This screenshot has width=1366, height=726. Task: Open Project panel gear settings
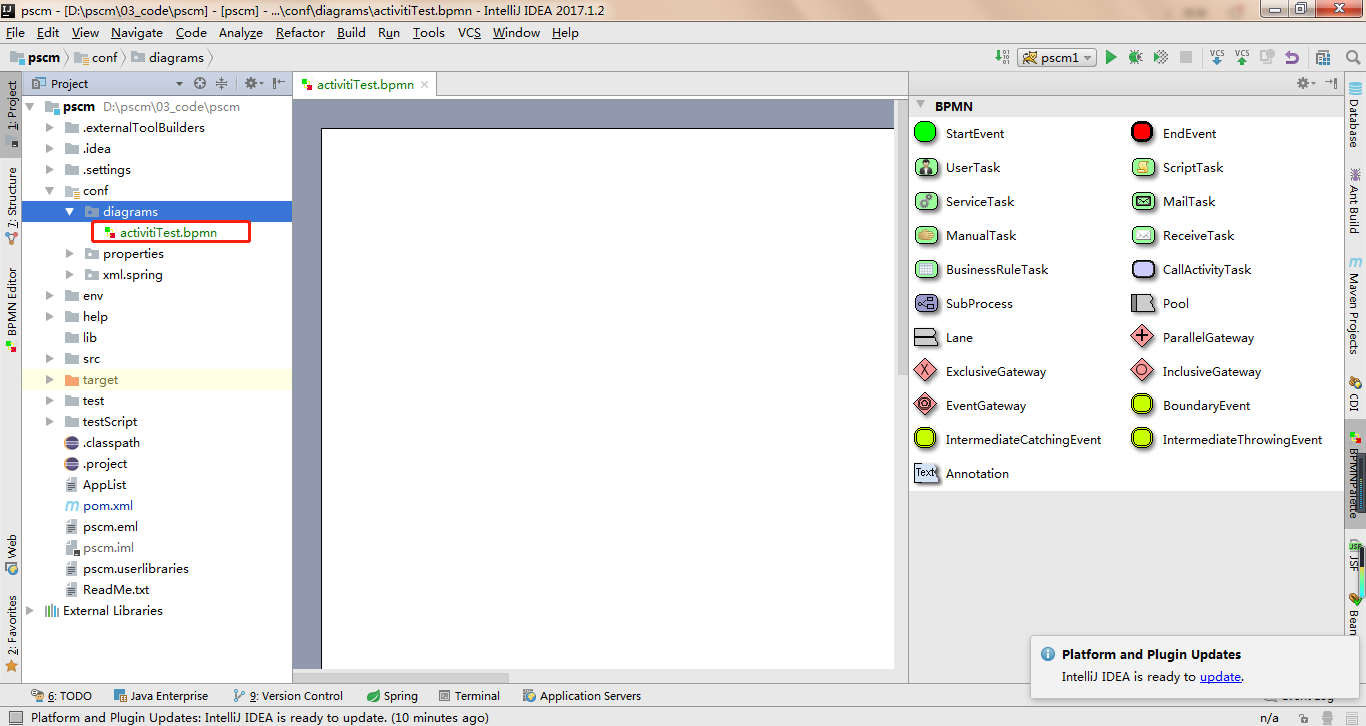click(253, 84)
